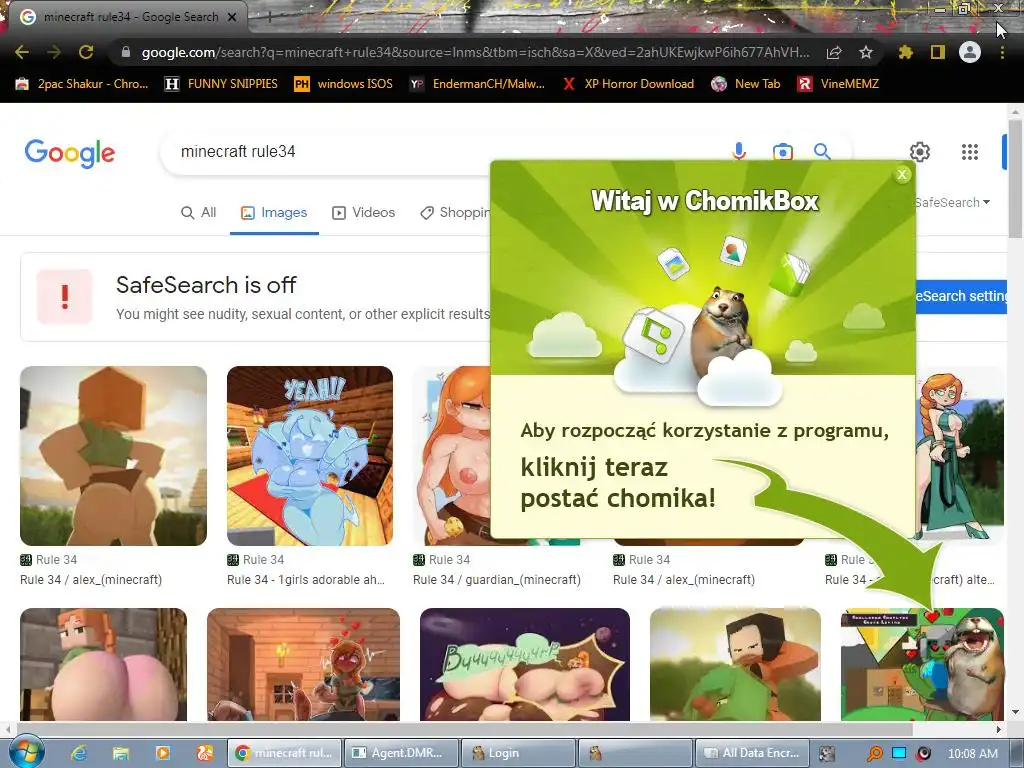The width and height of the screenshot is (1024, 768).
Task: Click the orange magnifier tray icon
Action: pyautogui.click(x=874, y=753)
